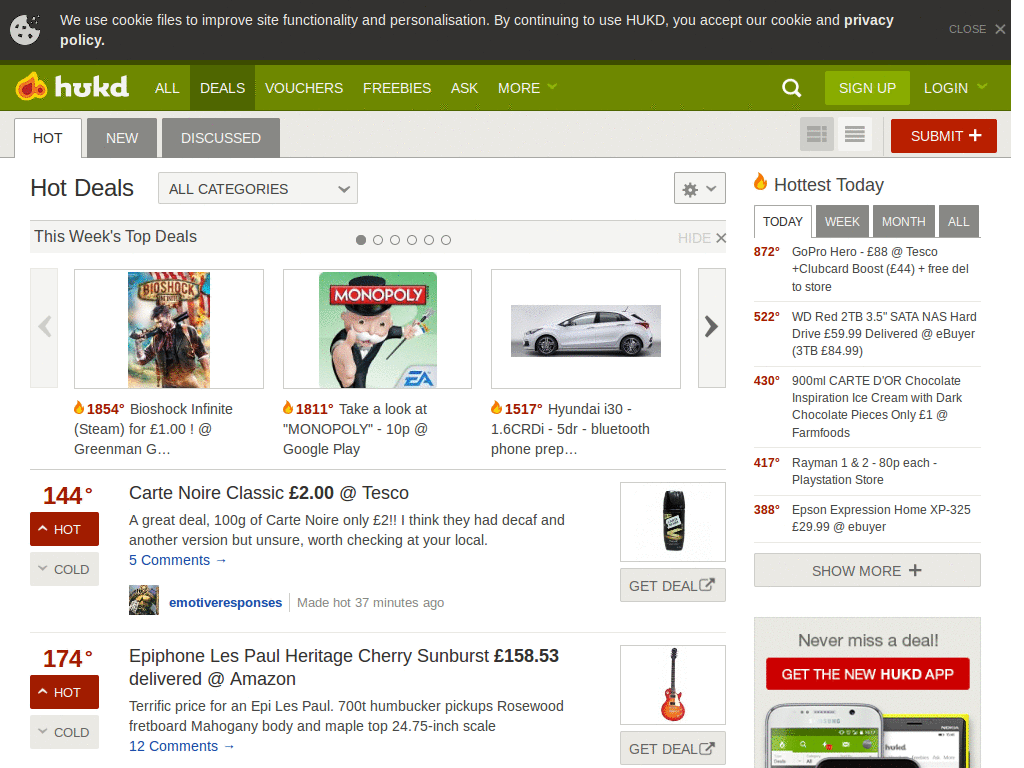Click the cookie icon in banner
The height and width of the screenshot is (768, 1024).
[x=25, y=29]
